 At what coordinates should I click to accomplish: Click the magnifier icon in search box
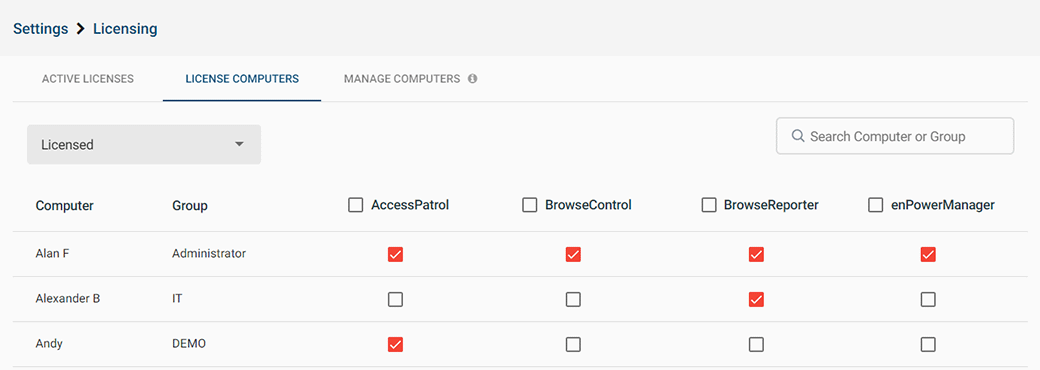[x=798, y=136]
